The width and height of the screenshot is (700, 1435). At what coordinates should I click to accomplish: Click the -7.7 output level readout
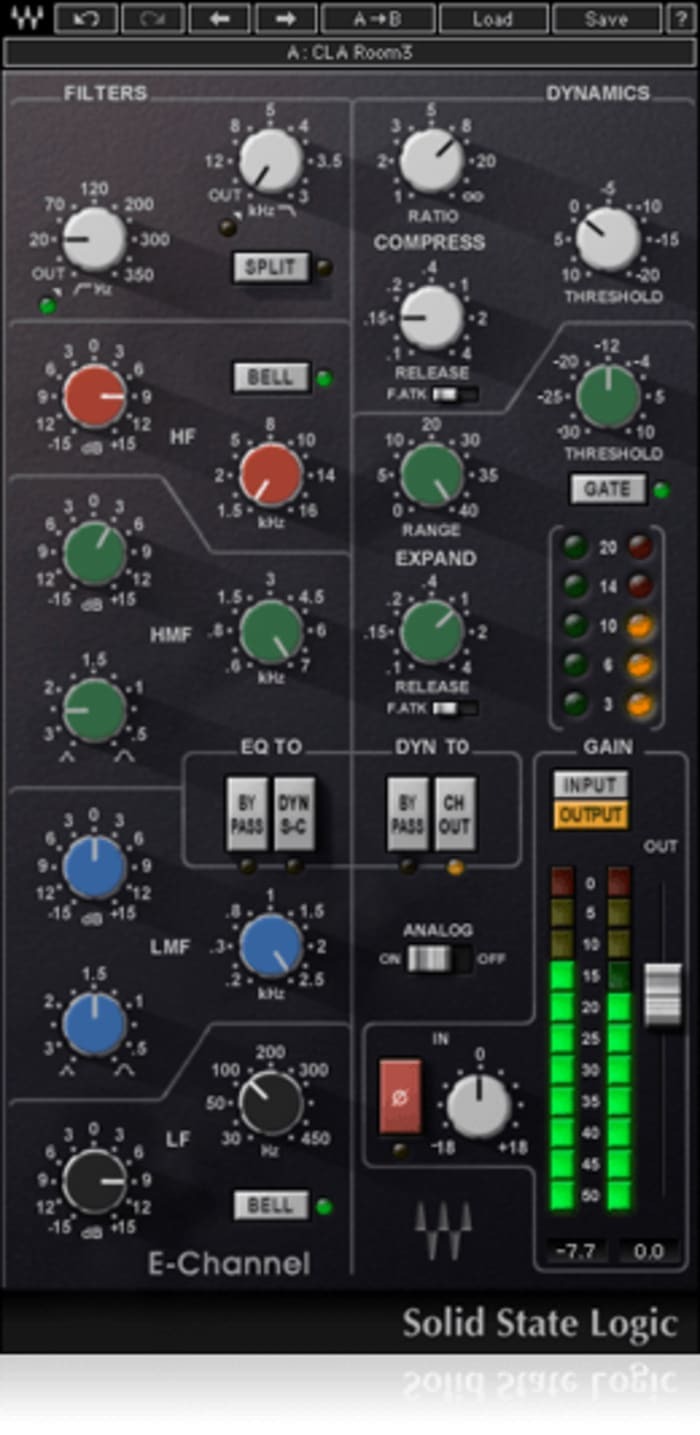[x=576, y=1249]
